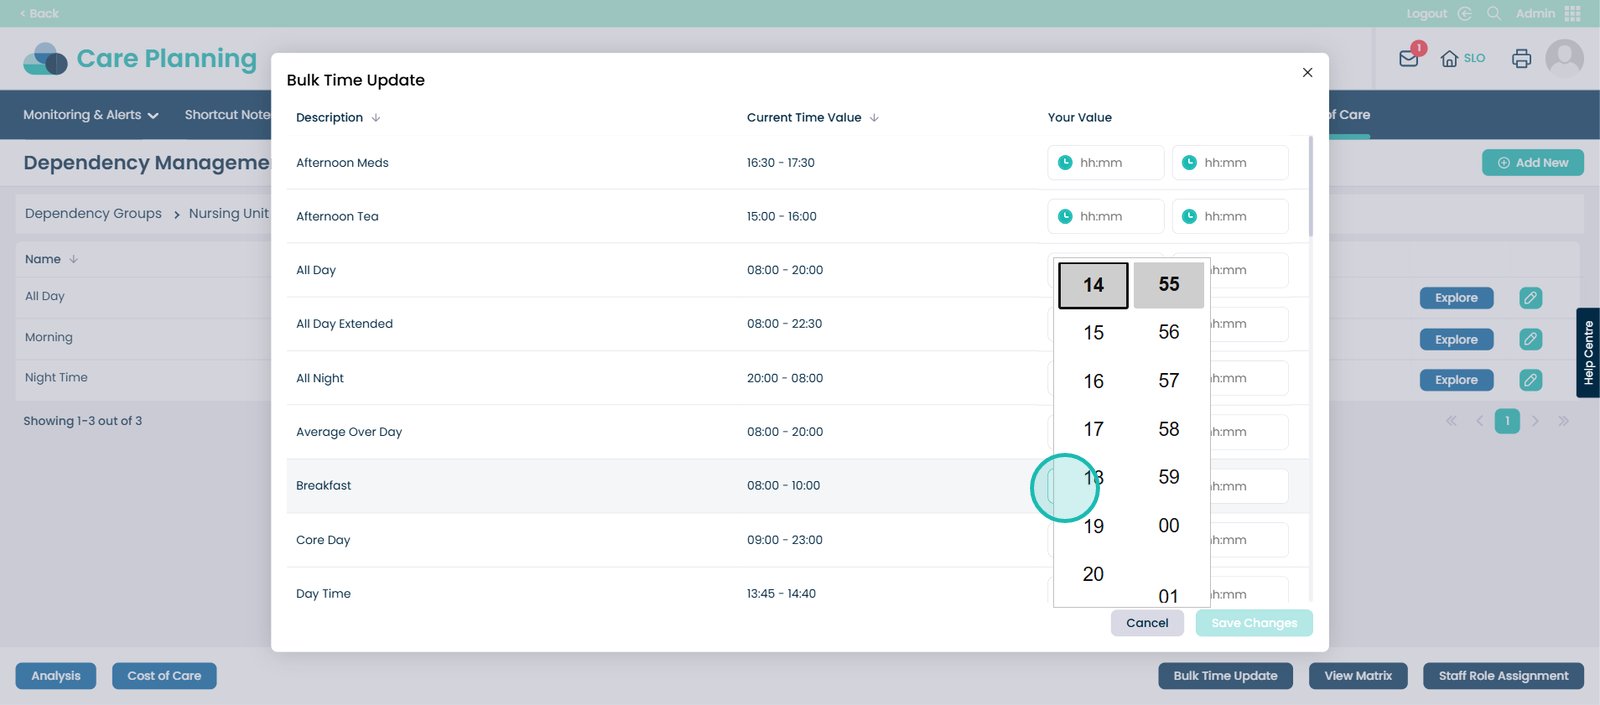This screenshot has height=705, width=1600.
Task: Sort the Name column using its arrow
Action: click(x=74, y=259)
